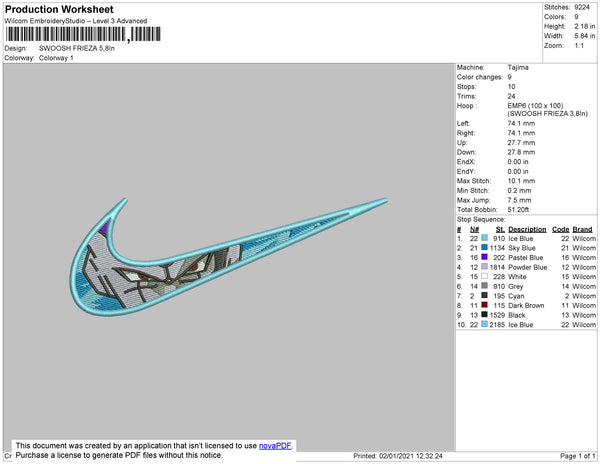Click the Page 1 of 1 footer text
Screen dimensions: 600x464
pos(577,456)
